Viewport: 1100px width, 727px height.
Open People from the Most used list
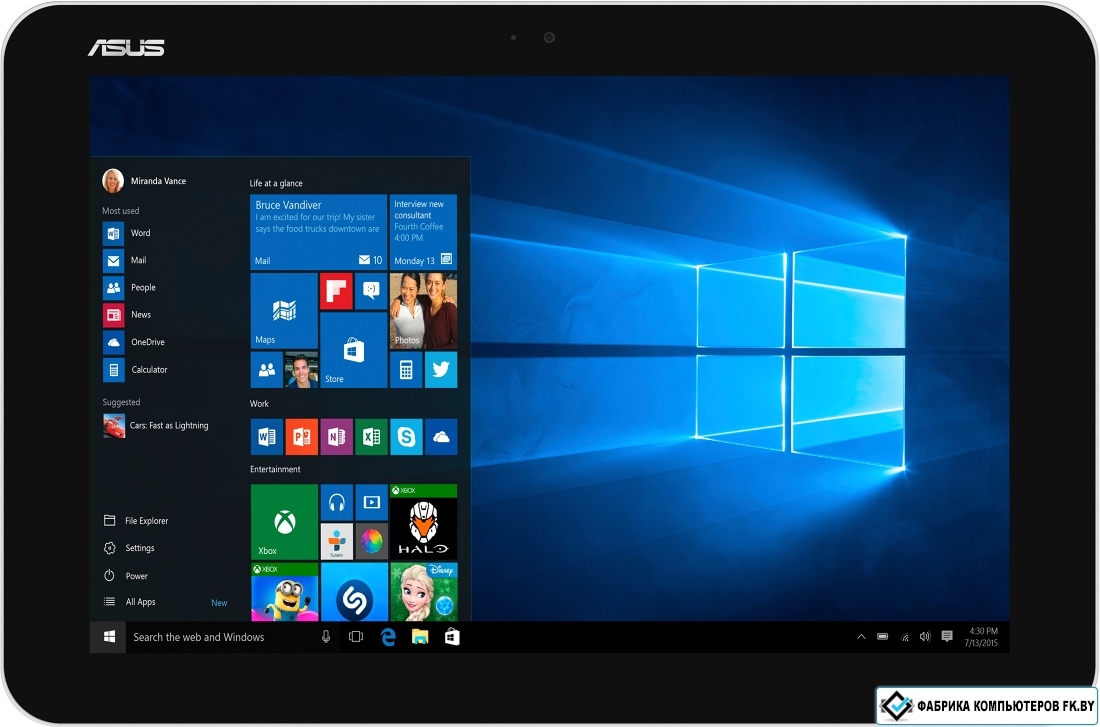[130, 288]
